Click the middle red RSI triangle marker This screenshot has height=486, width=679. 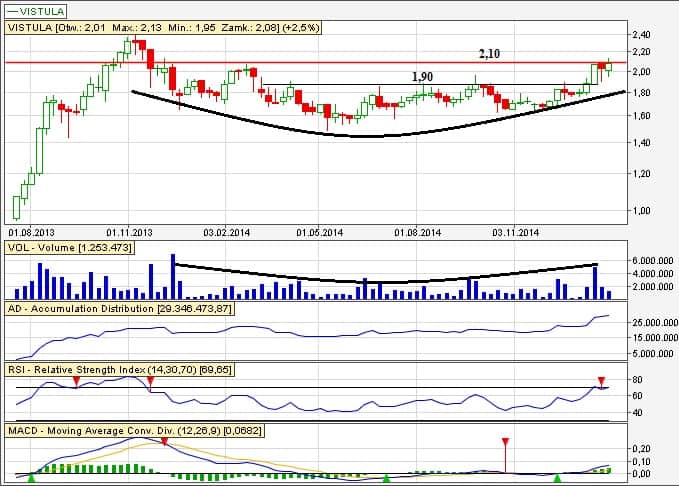coord(150,381)
